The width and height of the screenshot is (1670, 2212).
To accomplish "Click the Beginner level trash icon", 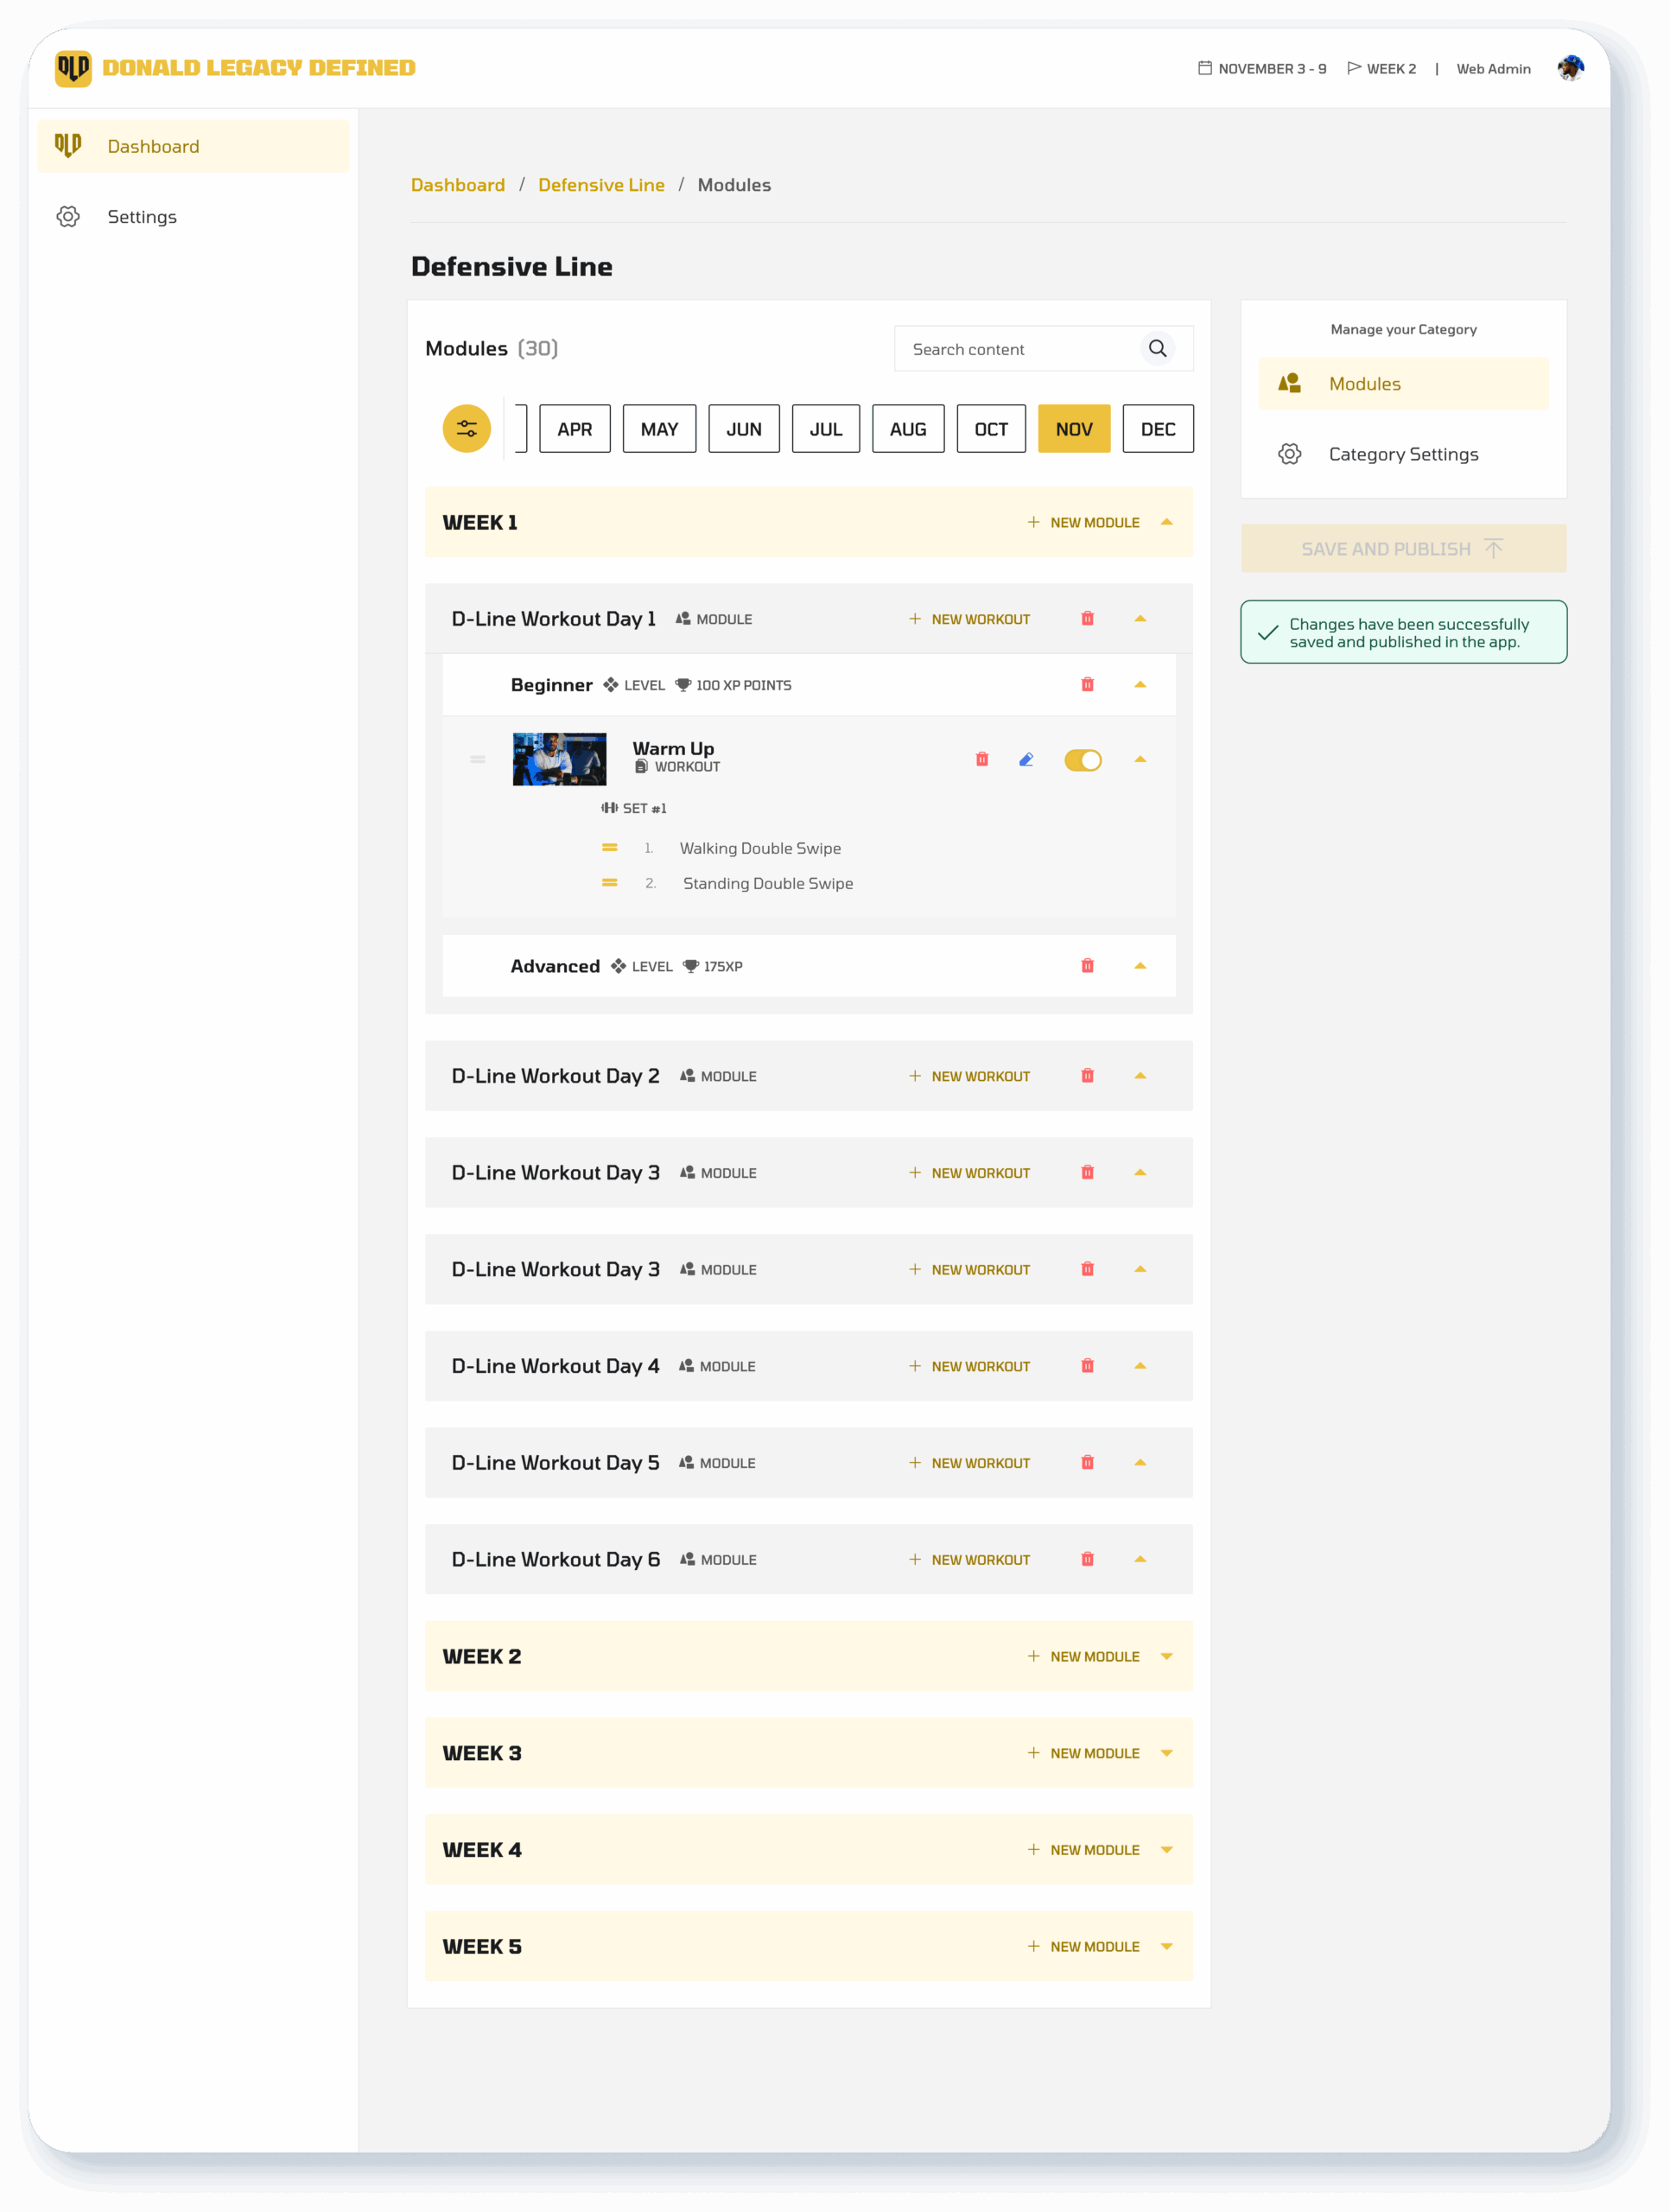I will point(1087,685).
